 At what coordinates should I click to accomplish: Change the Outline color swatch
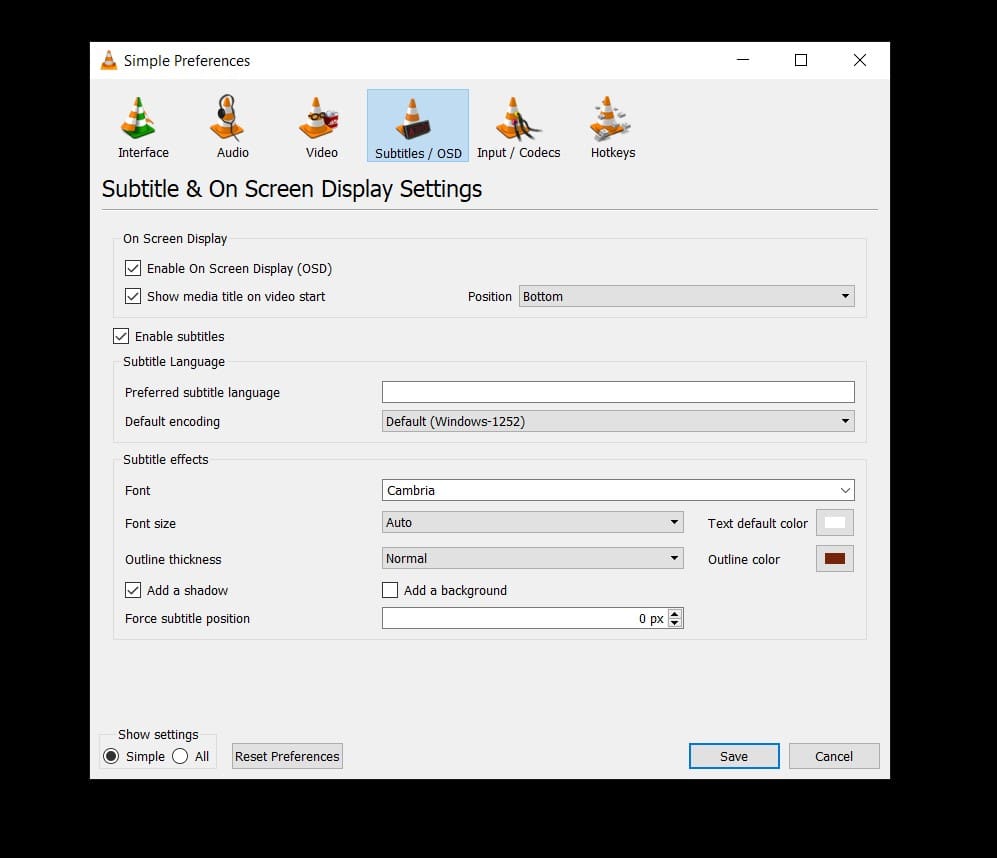click(x=835, y=558)
